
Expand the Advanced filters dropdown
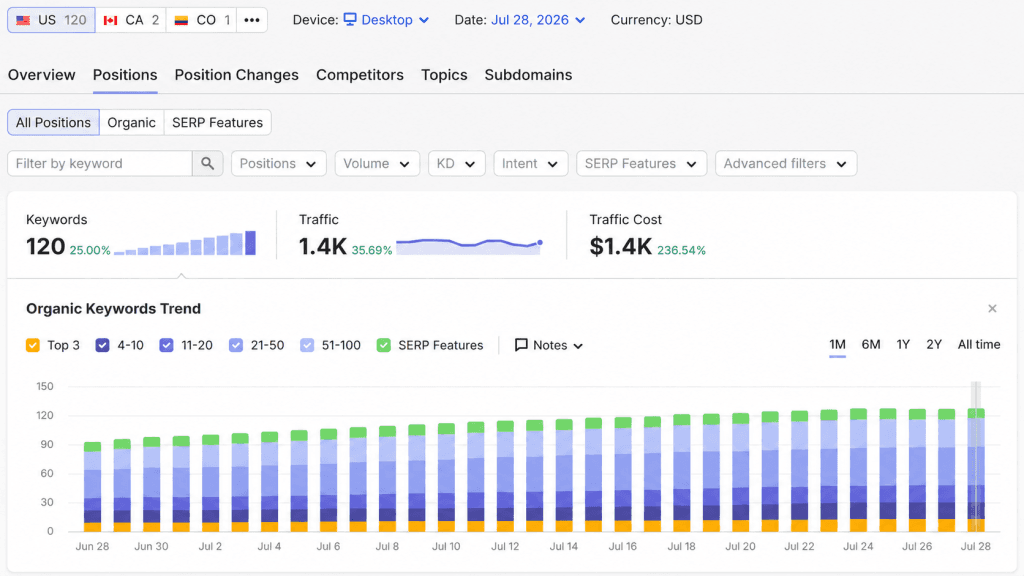(786, 163)
